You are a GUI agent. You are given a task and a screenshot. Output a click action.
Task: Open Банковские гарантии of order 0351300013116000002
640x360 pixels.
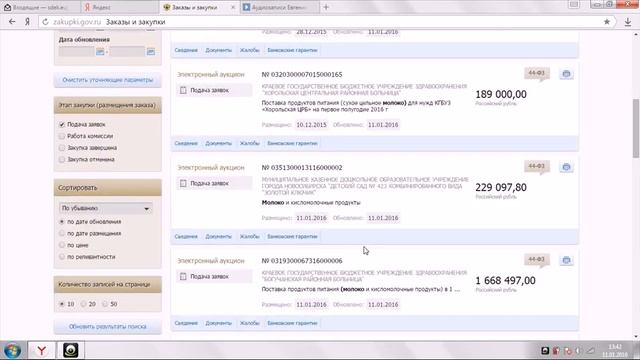pos(292,236)
